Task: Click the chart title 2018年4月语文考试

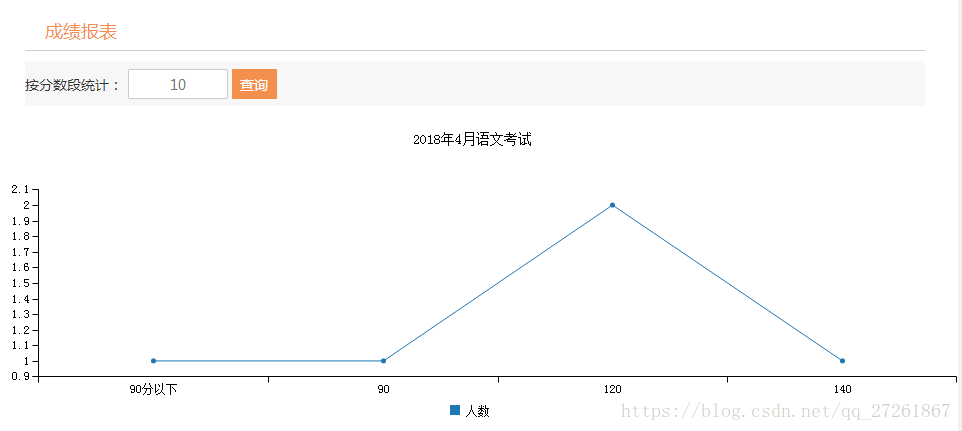Action: 472,140
